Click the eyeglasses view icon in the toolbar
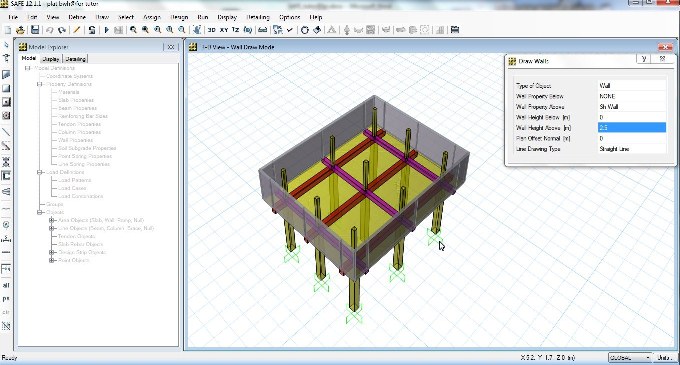 click(x=262, y=30)
